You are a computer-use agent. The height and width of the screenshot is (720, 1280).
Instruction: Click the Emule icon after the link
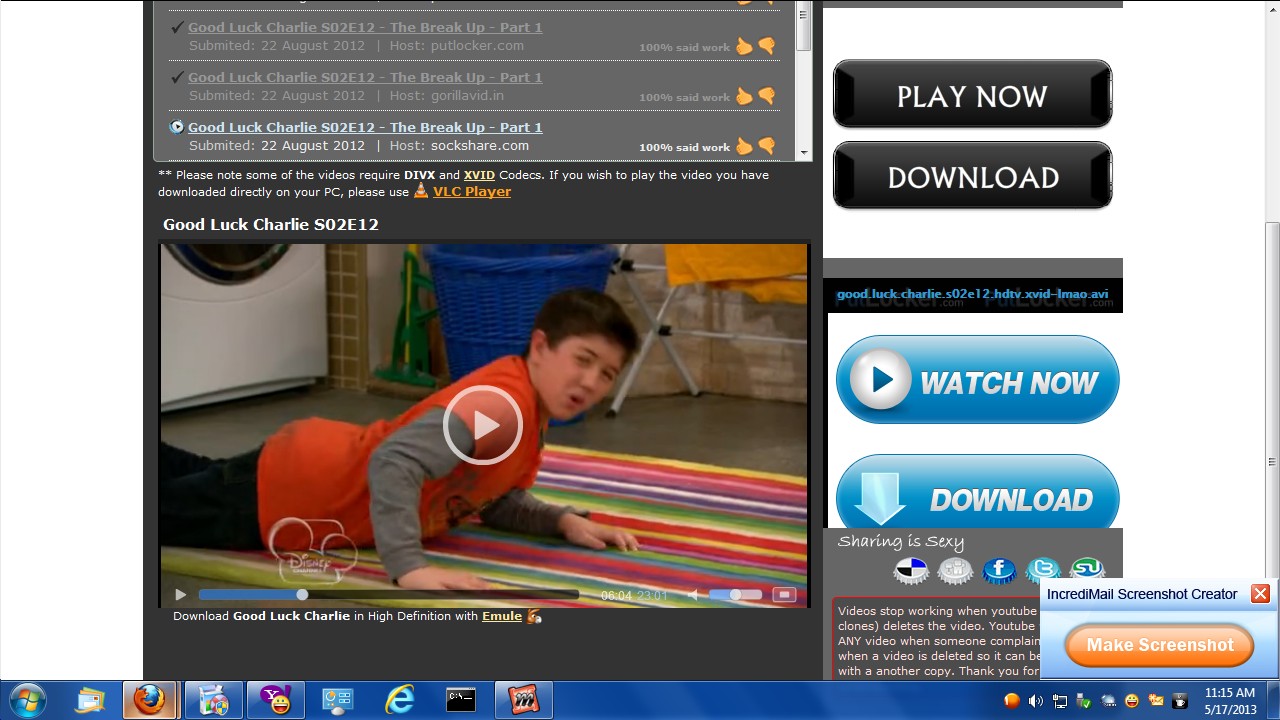[x=534, y=616]
